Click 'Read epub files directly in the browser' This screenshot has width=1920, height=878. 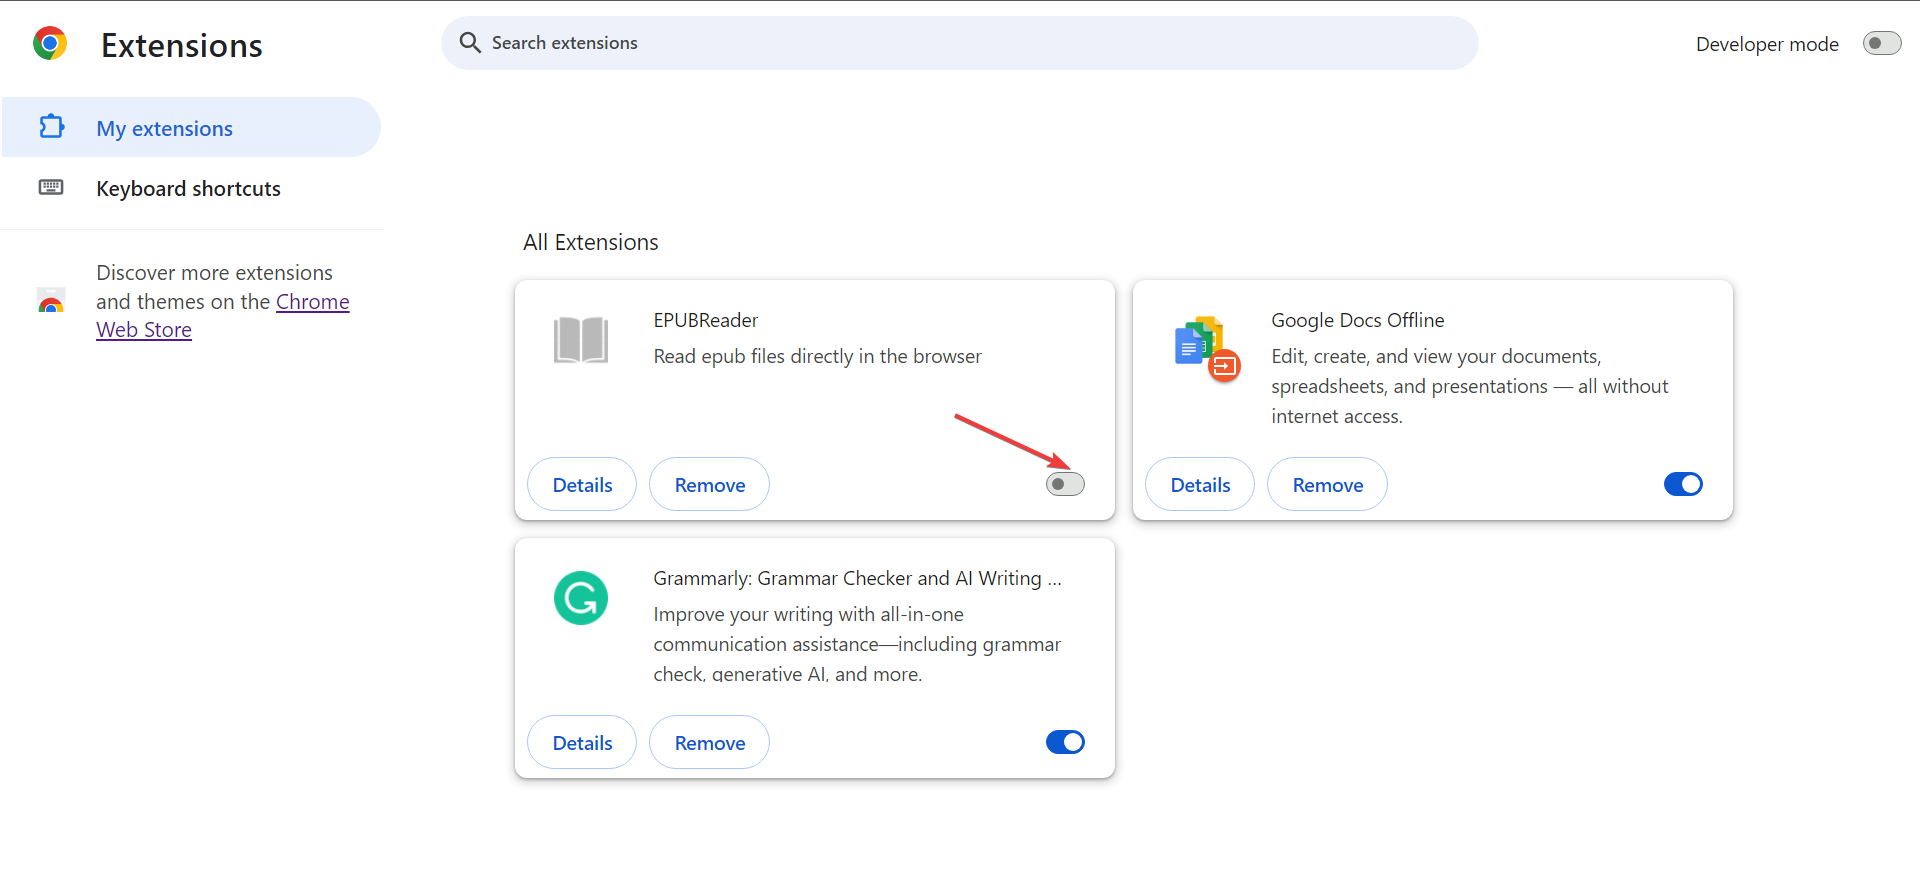point(818,356)
